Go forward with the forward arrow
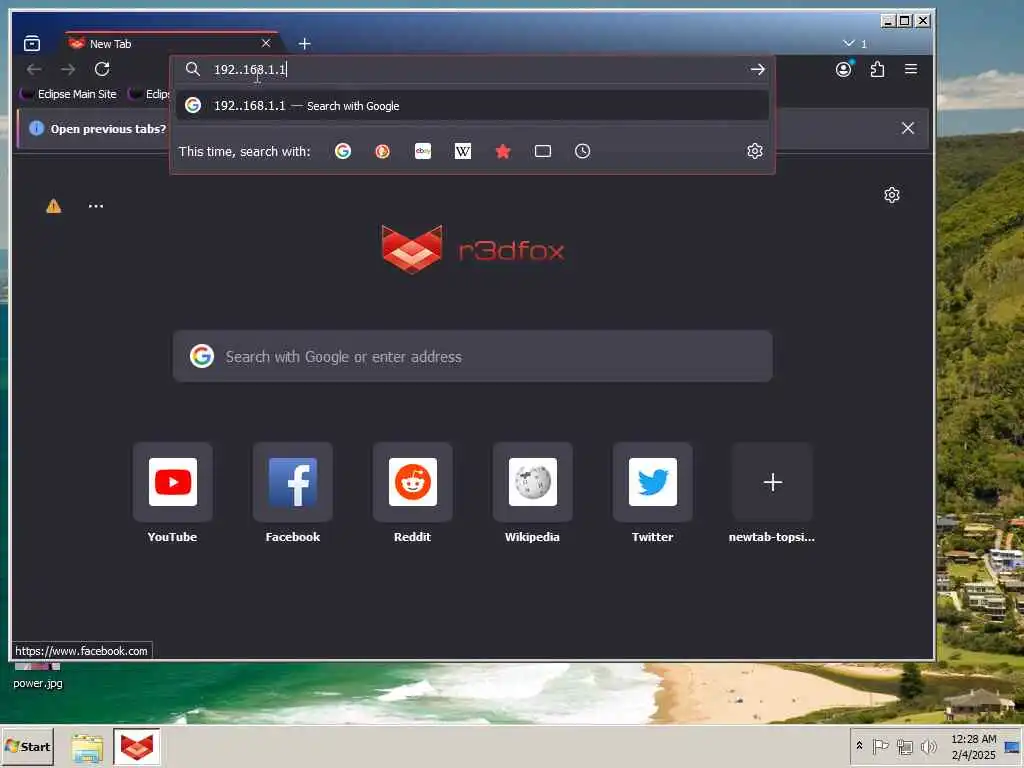This screenshot has height=768, width=1024. click(x=68, y=69)
